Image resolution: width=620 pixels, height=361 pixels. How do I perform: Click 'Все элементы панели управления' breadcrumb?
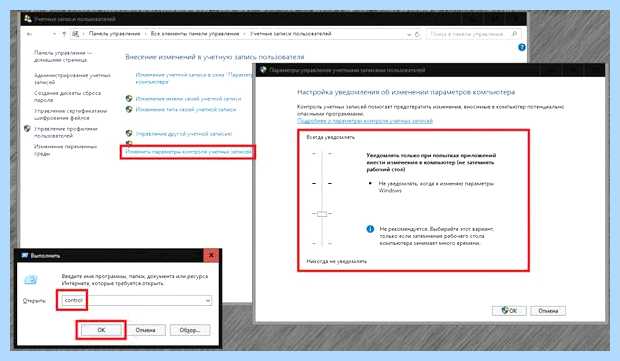click(x=195, y=34)
